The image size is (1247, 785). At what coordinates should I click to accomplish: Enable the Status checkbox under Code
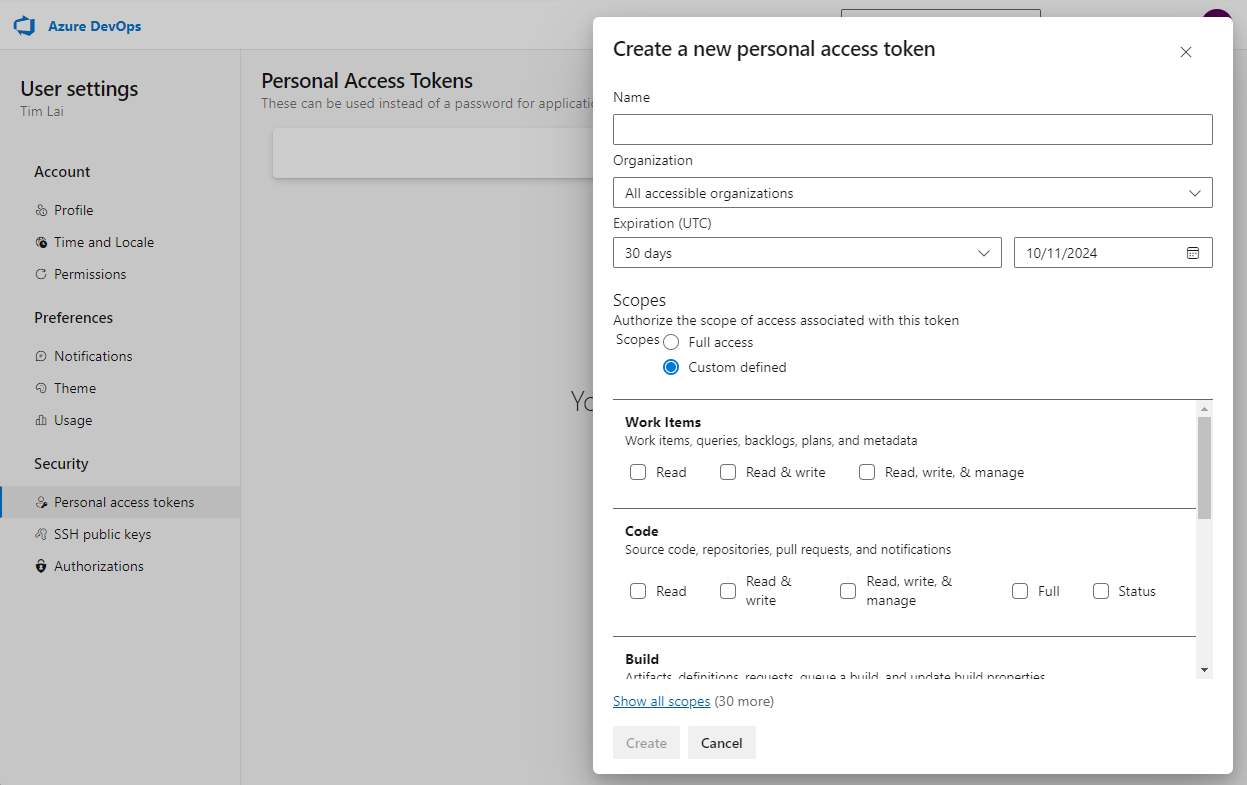(x=1101, y=591)
